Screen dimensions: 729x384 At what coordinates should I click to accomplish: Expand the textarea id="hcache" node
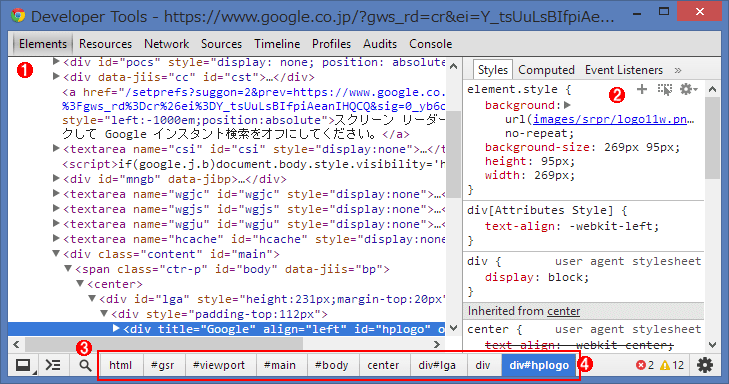tap(56, 238)
